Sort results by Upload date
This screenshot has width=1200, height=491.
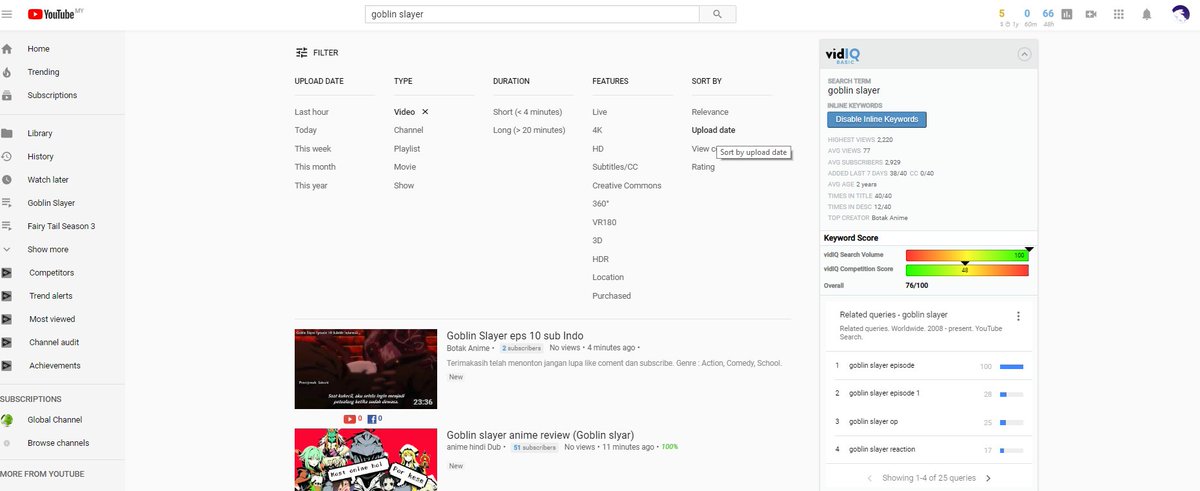713,130
